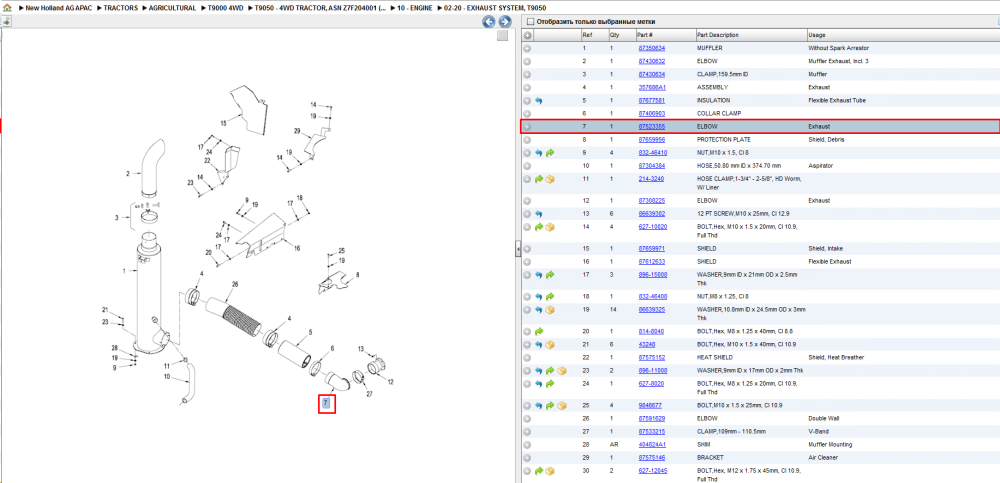Click the green arrow on part 896-15008 row
This screenshot has width=1000, height=483.
tap(550, 275)
